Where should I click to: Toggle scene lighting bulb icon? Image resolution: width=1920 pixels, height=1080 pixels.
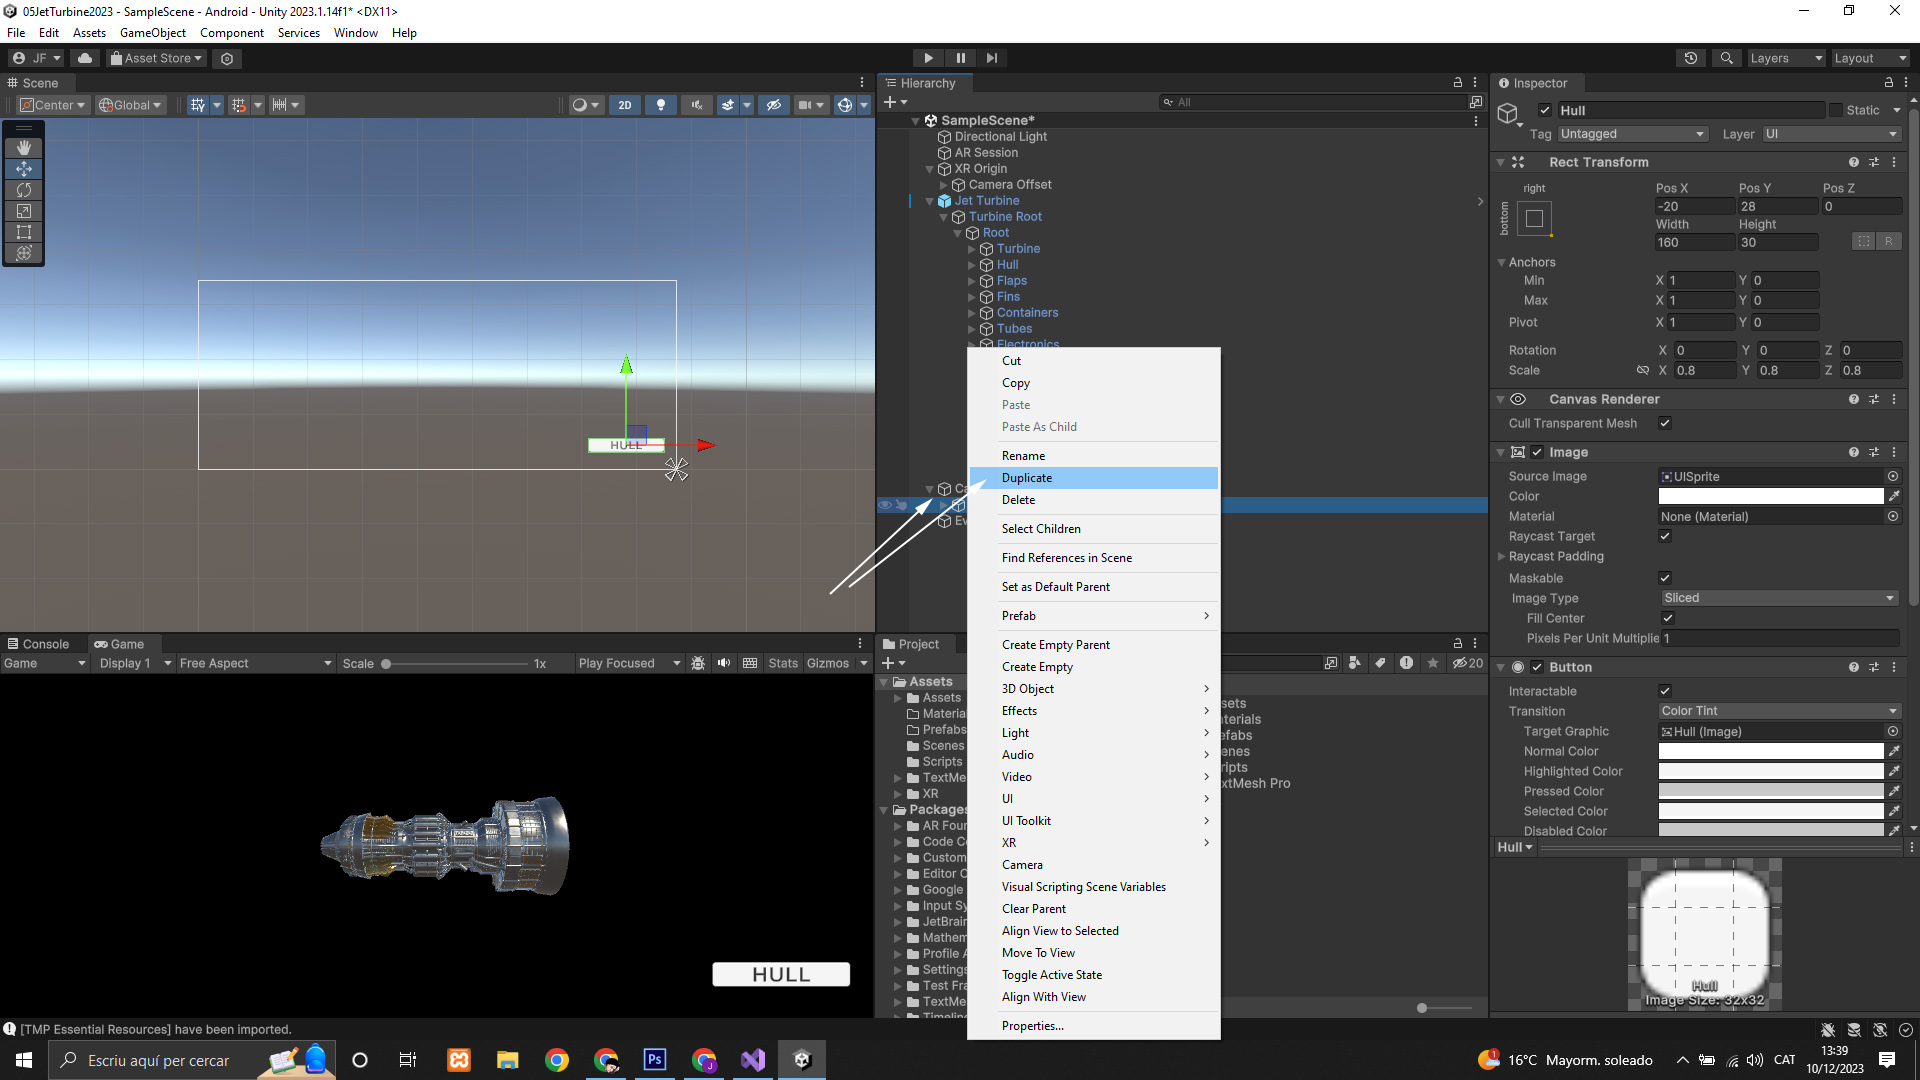[660, 105]
